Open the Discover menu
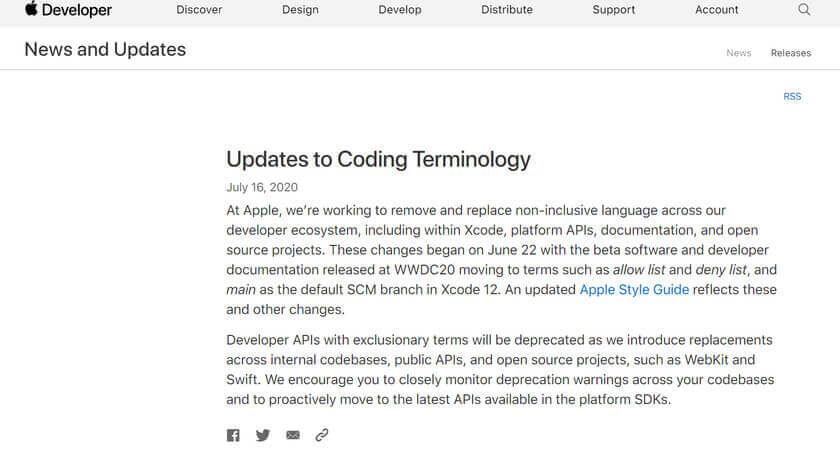The height and width of the screenshot is (456, 840). (x=199, y=10)
